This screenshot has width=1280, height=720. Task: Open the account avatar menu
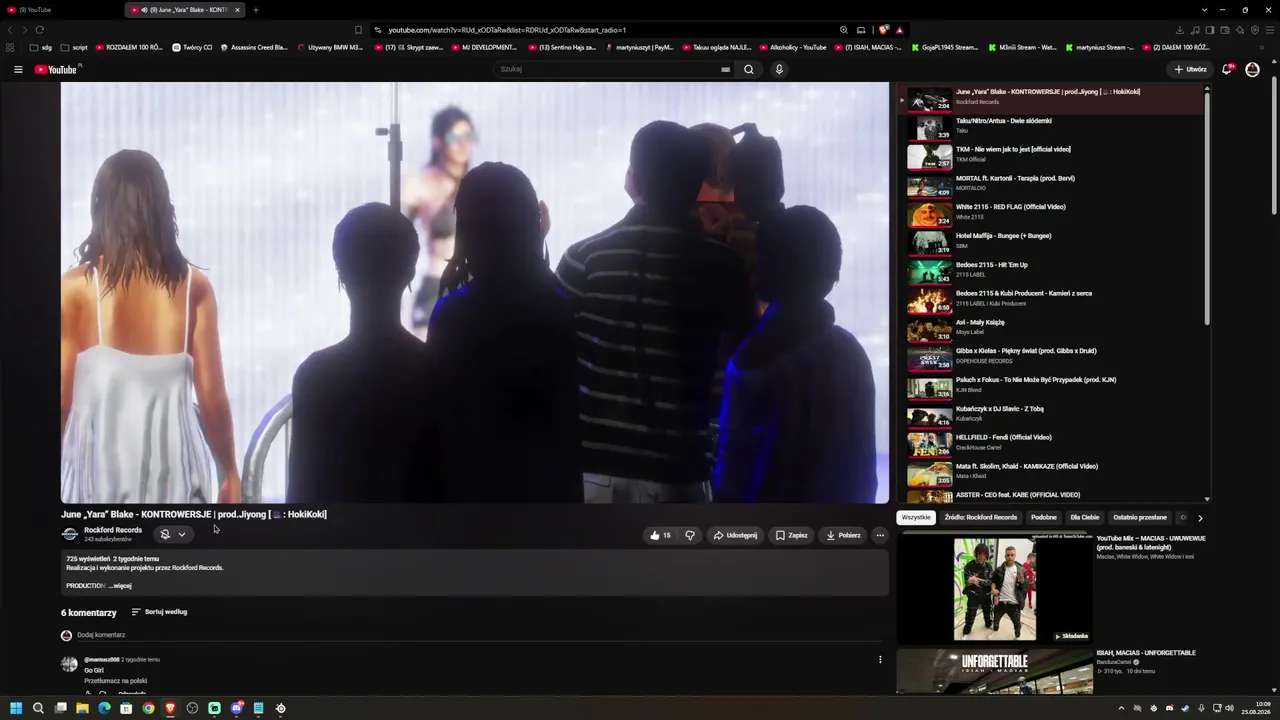pyautogui.click(x=1252, y=69)
